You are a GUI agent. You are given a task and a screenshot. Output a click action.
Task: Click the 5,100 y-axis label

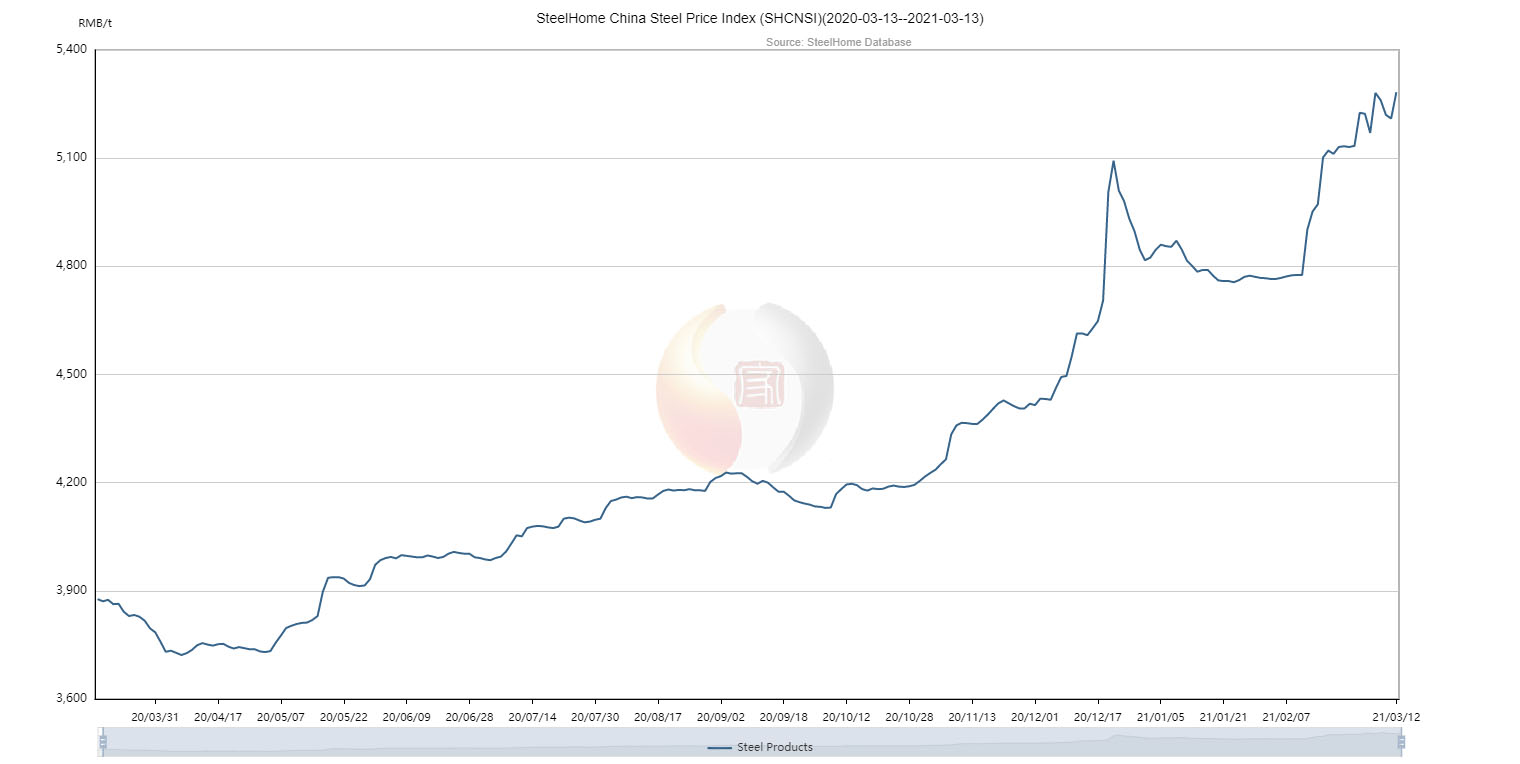(x=73, y=158)
